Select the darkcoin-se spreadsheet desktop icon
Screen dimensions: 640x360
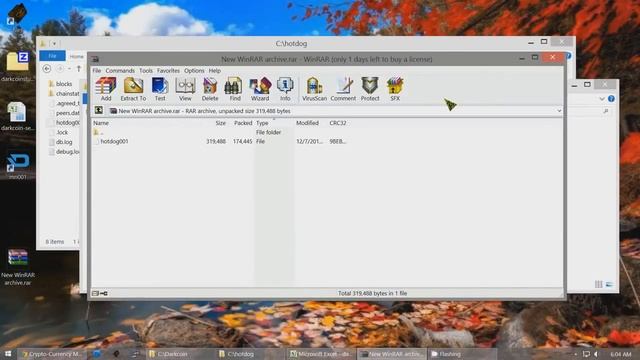(x=18, y=116)
